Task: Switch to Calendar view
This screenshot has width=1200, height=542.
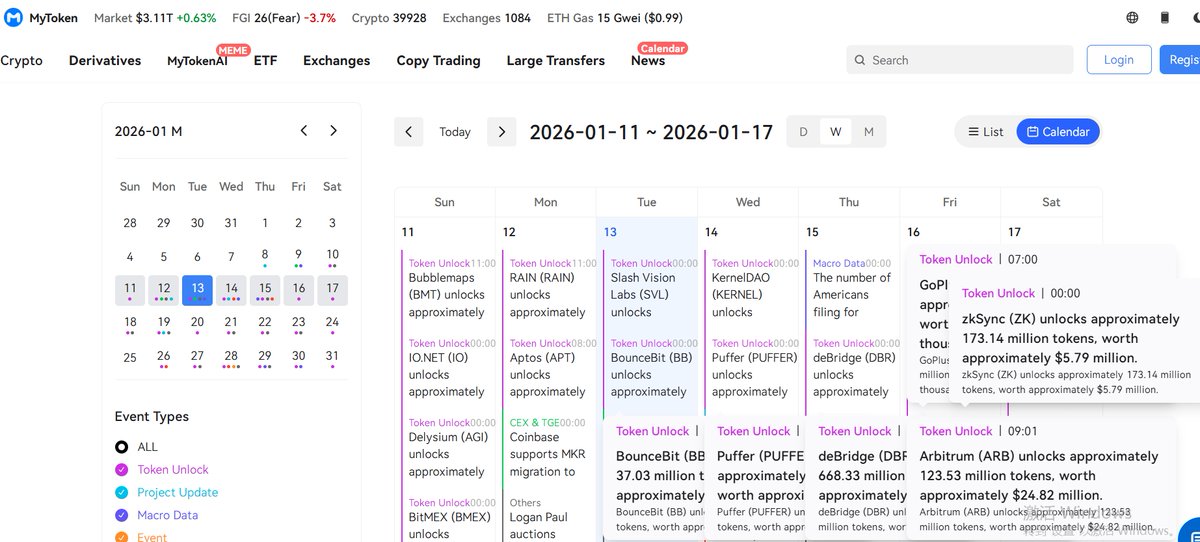Action: point(1058,132)
